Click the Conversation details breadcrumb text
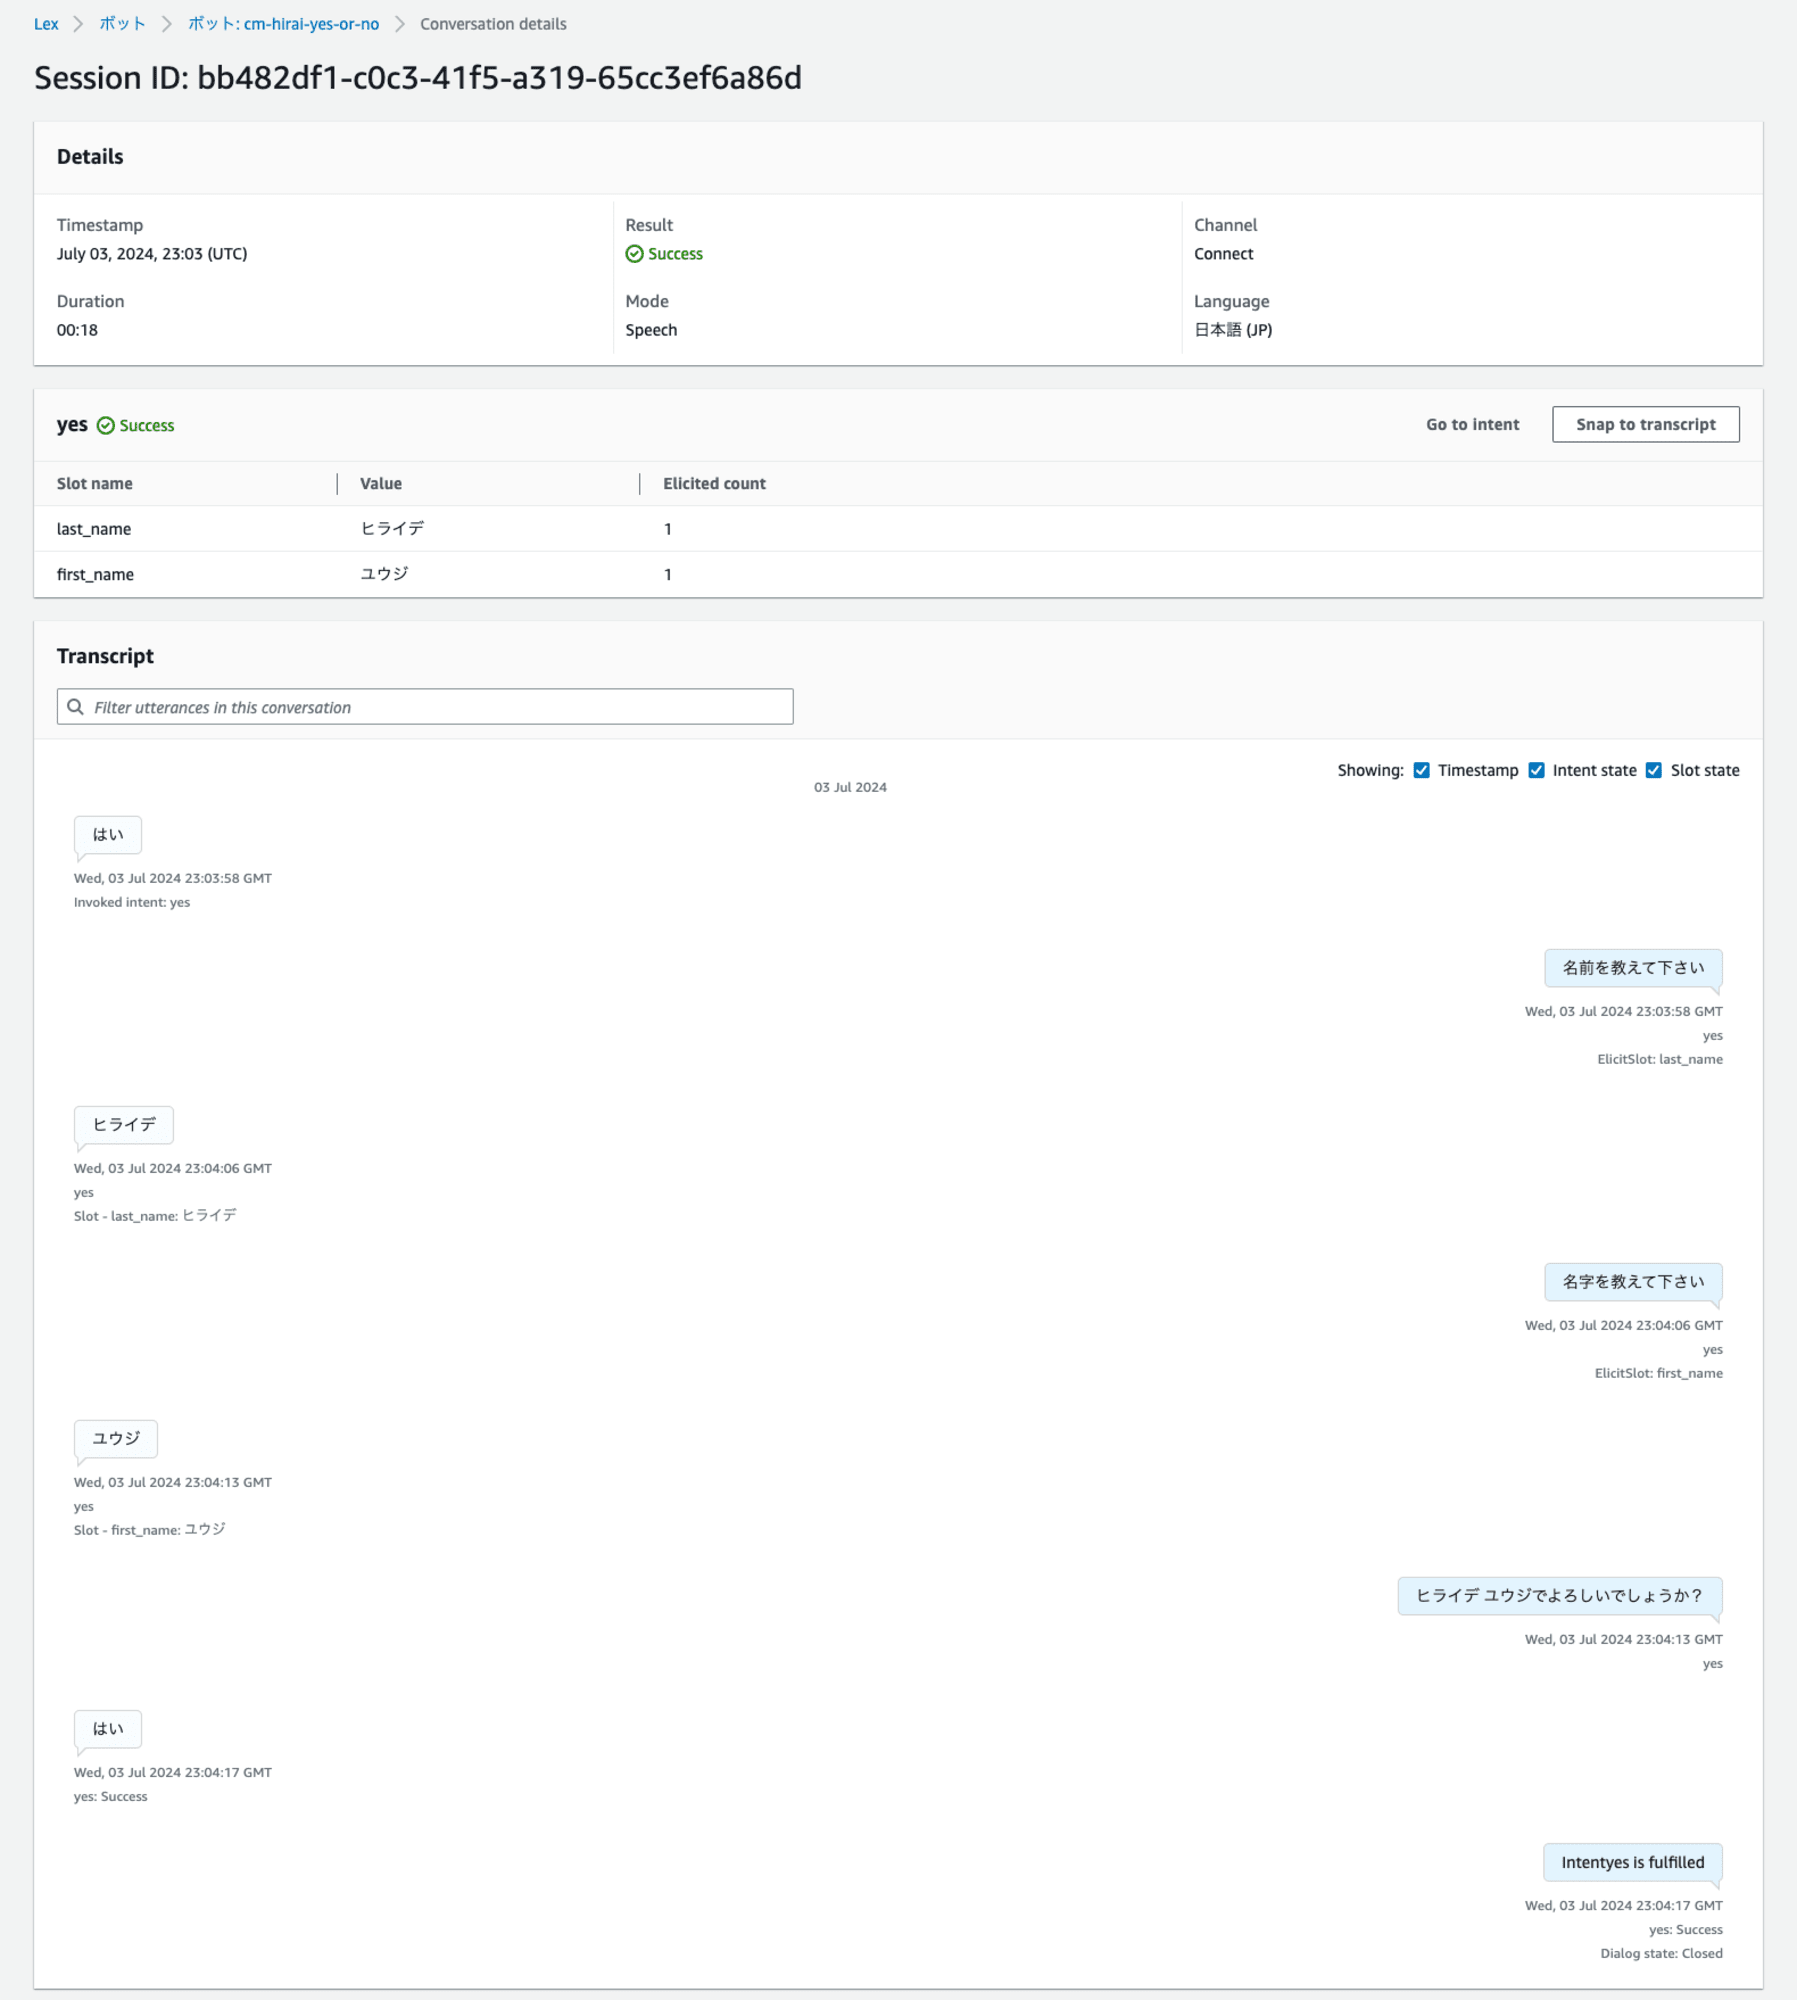1797x2000 pixels. point(493,24)
